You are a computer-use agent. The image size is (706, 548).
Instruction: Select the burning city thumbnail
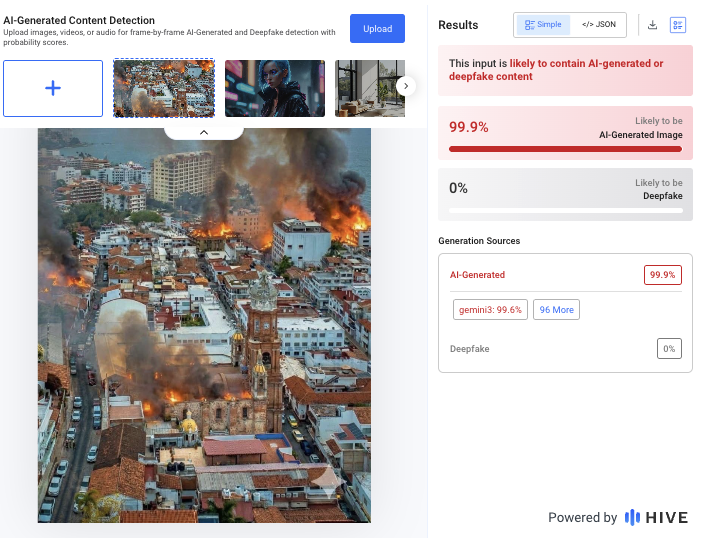[x=164, y=88]
